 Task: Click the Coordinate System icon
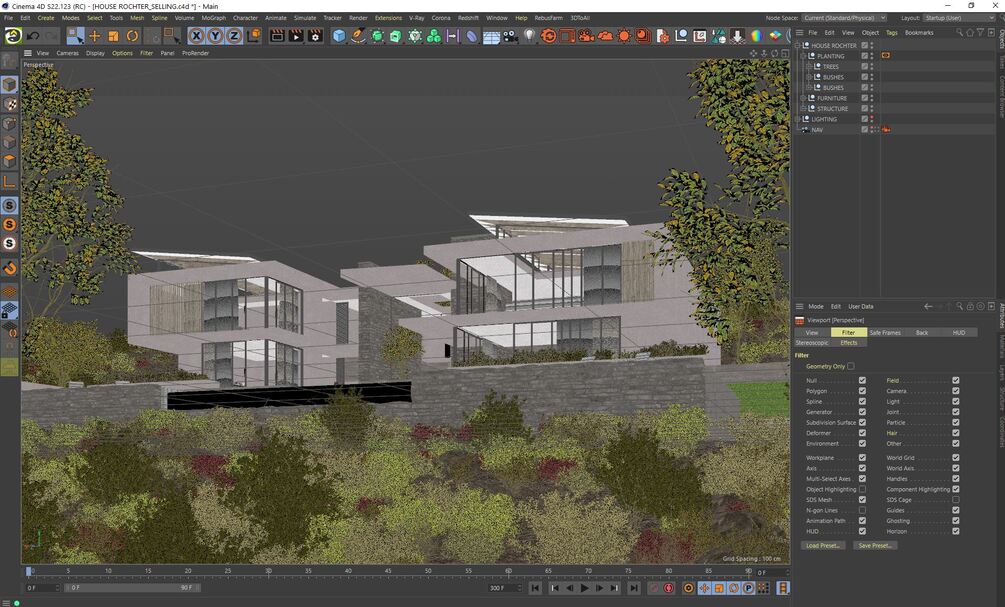point(254,36)
